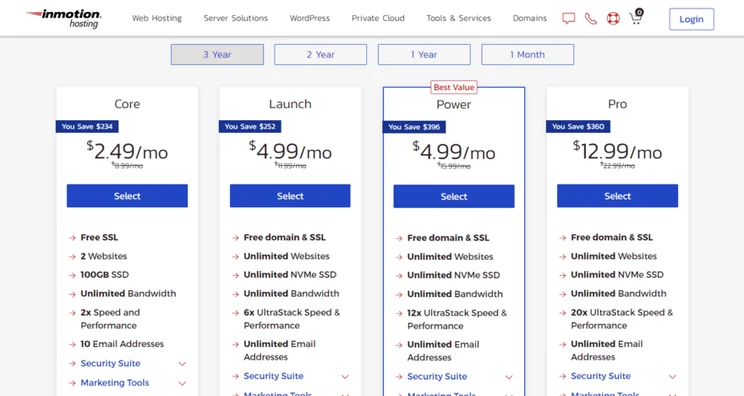Click the phone call icon
Image resolution: width=744 pixels, height=396 pixels.
(x=591, y=18)
